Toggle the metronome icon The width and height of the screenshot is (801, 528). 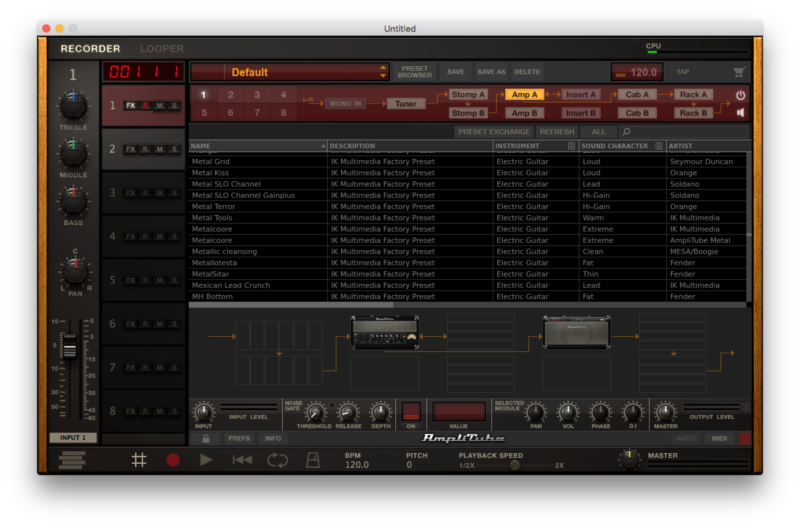(313, 460)
